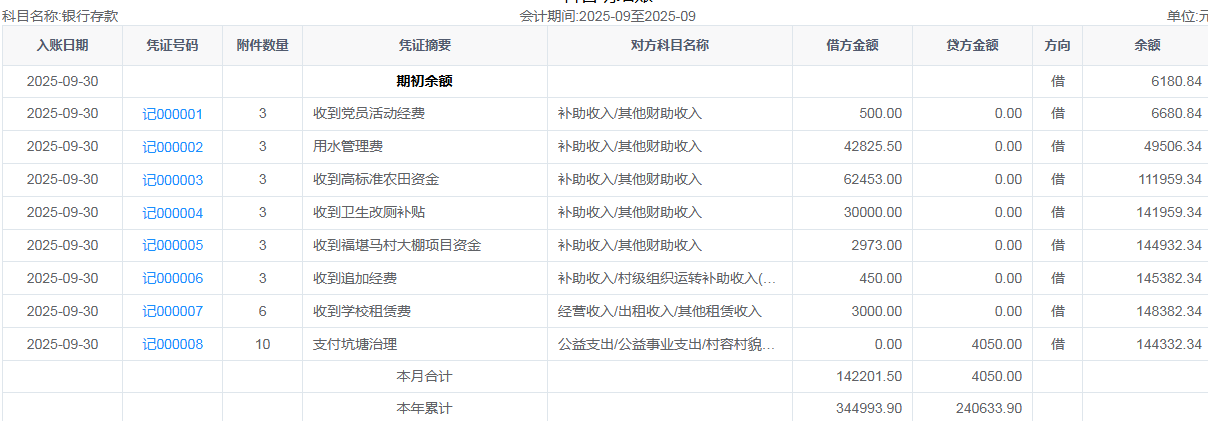The image size is (1208, 421).
Task: Select the 收到高标准农田资金 summary cell
Action: [x=376, y=180]
